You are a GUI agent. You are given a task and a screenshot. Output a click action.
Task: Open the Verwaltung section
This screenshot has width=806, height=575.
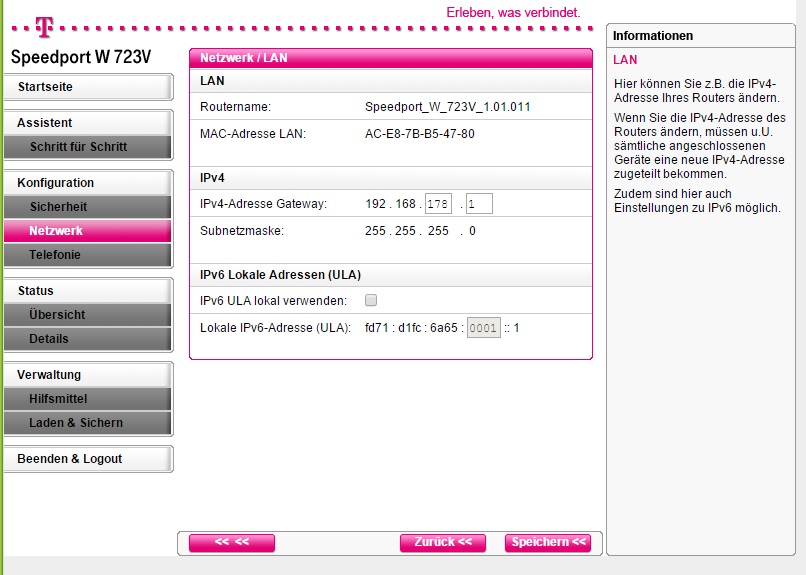coord(87,375)
